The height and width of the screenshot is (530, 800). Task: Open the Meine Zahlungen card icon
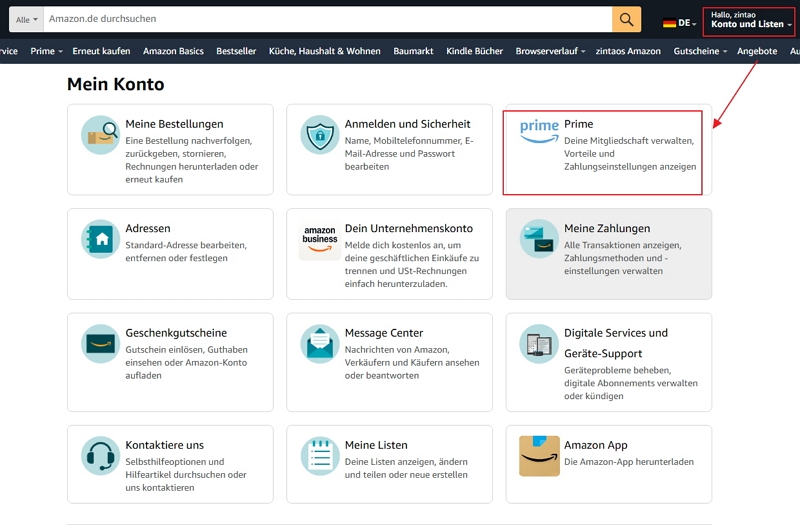[x=539, y=239]
